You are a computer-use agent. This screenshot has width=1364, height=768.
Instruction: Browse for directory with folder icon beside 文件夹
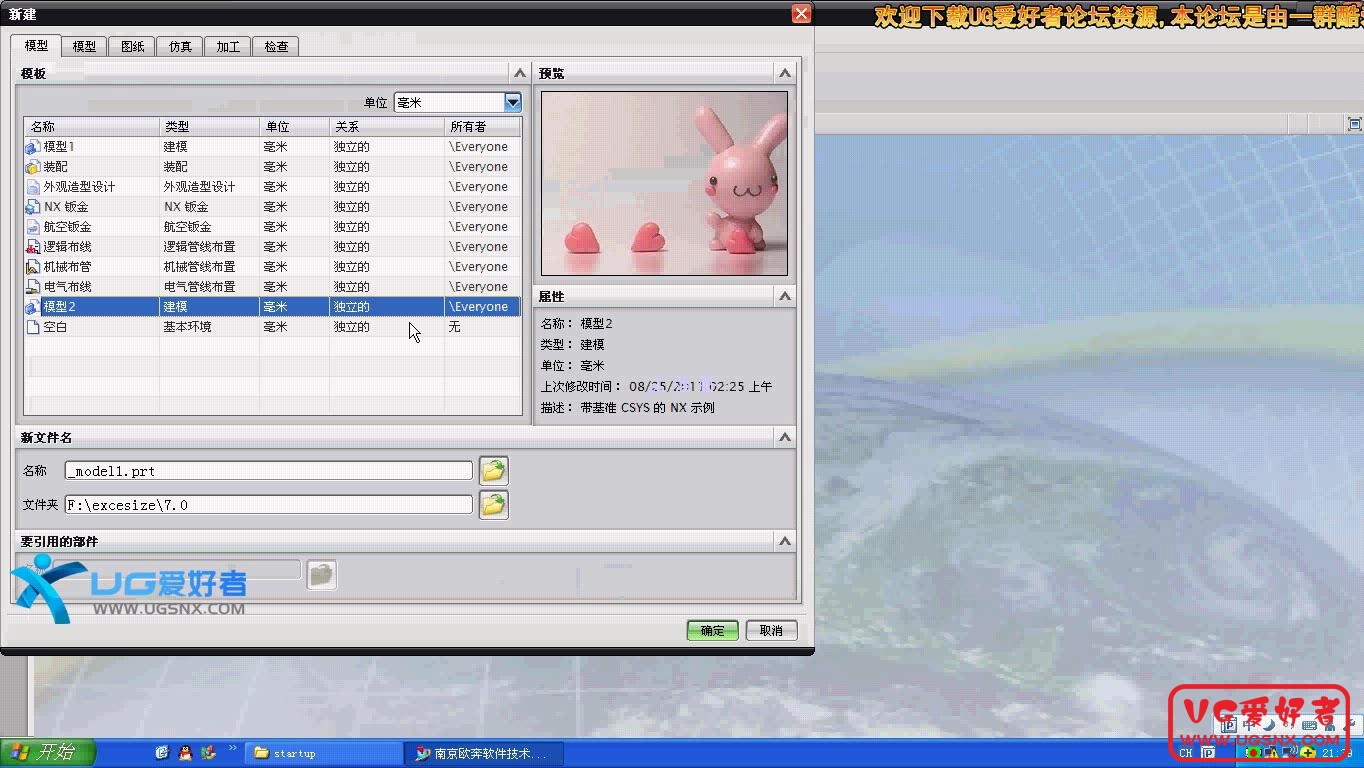(493, 505)
